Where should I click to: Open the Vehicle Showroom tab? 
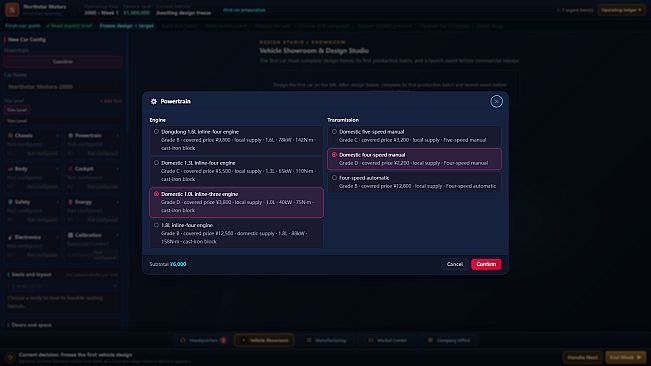coord(264,340)
